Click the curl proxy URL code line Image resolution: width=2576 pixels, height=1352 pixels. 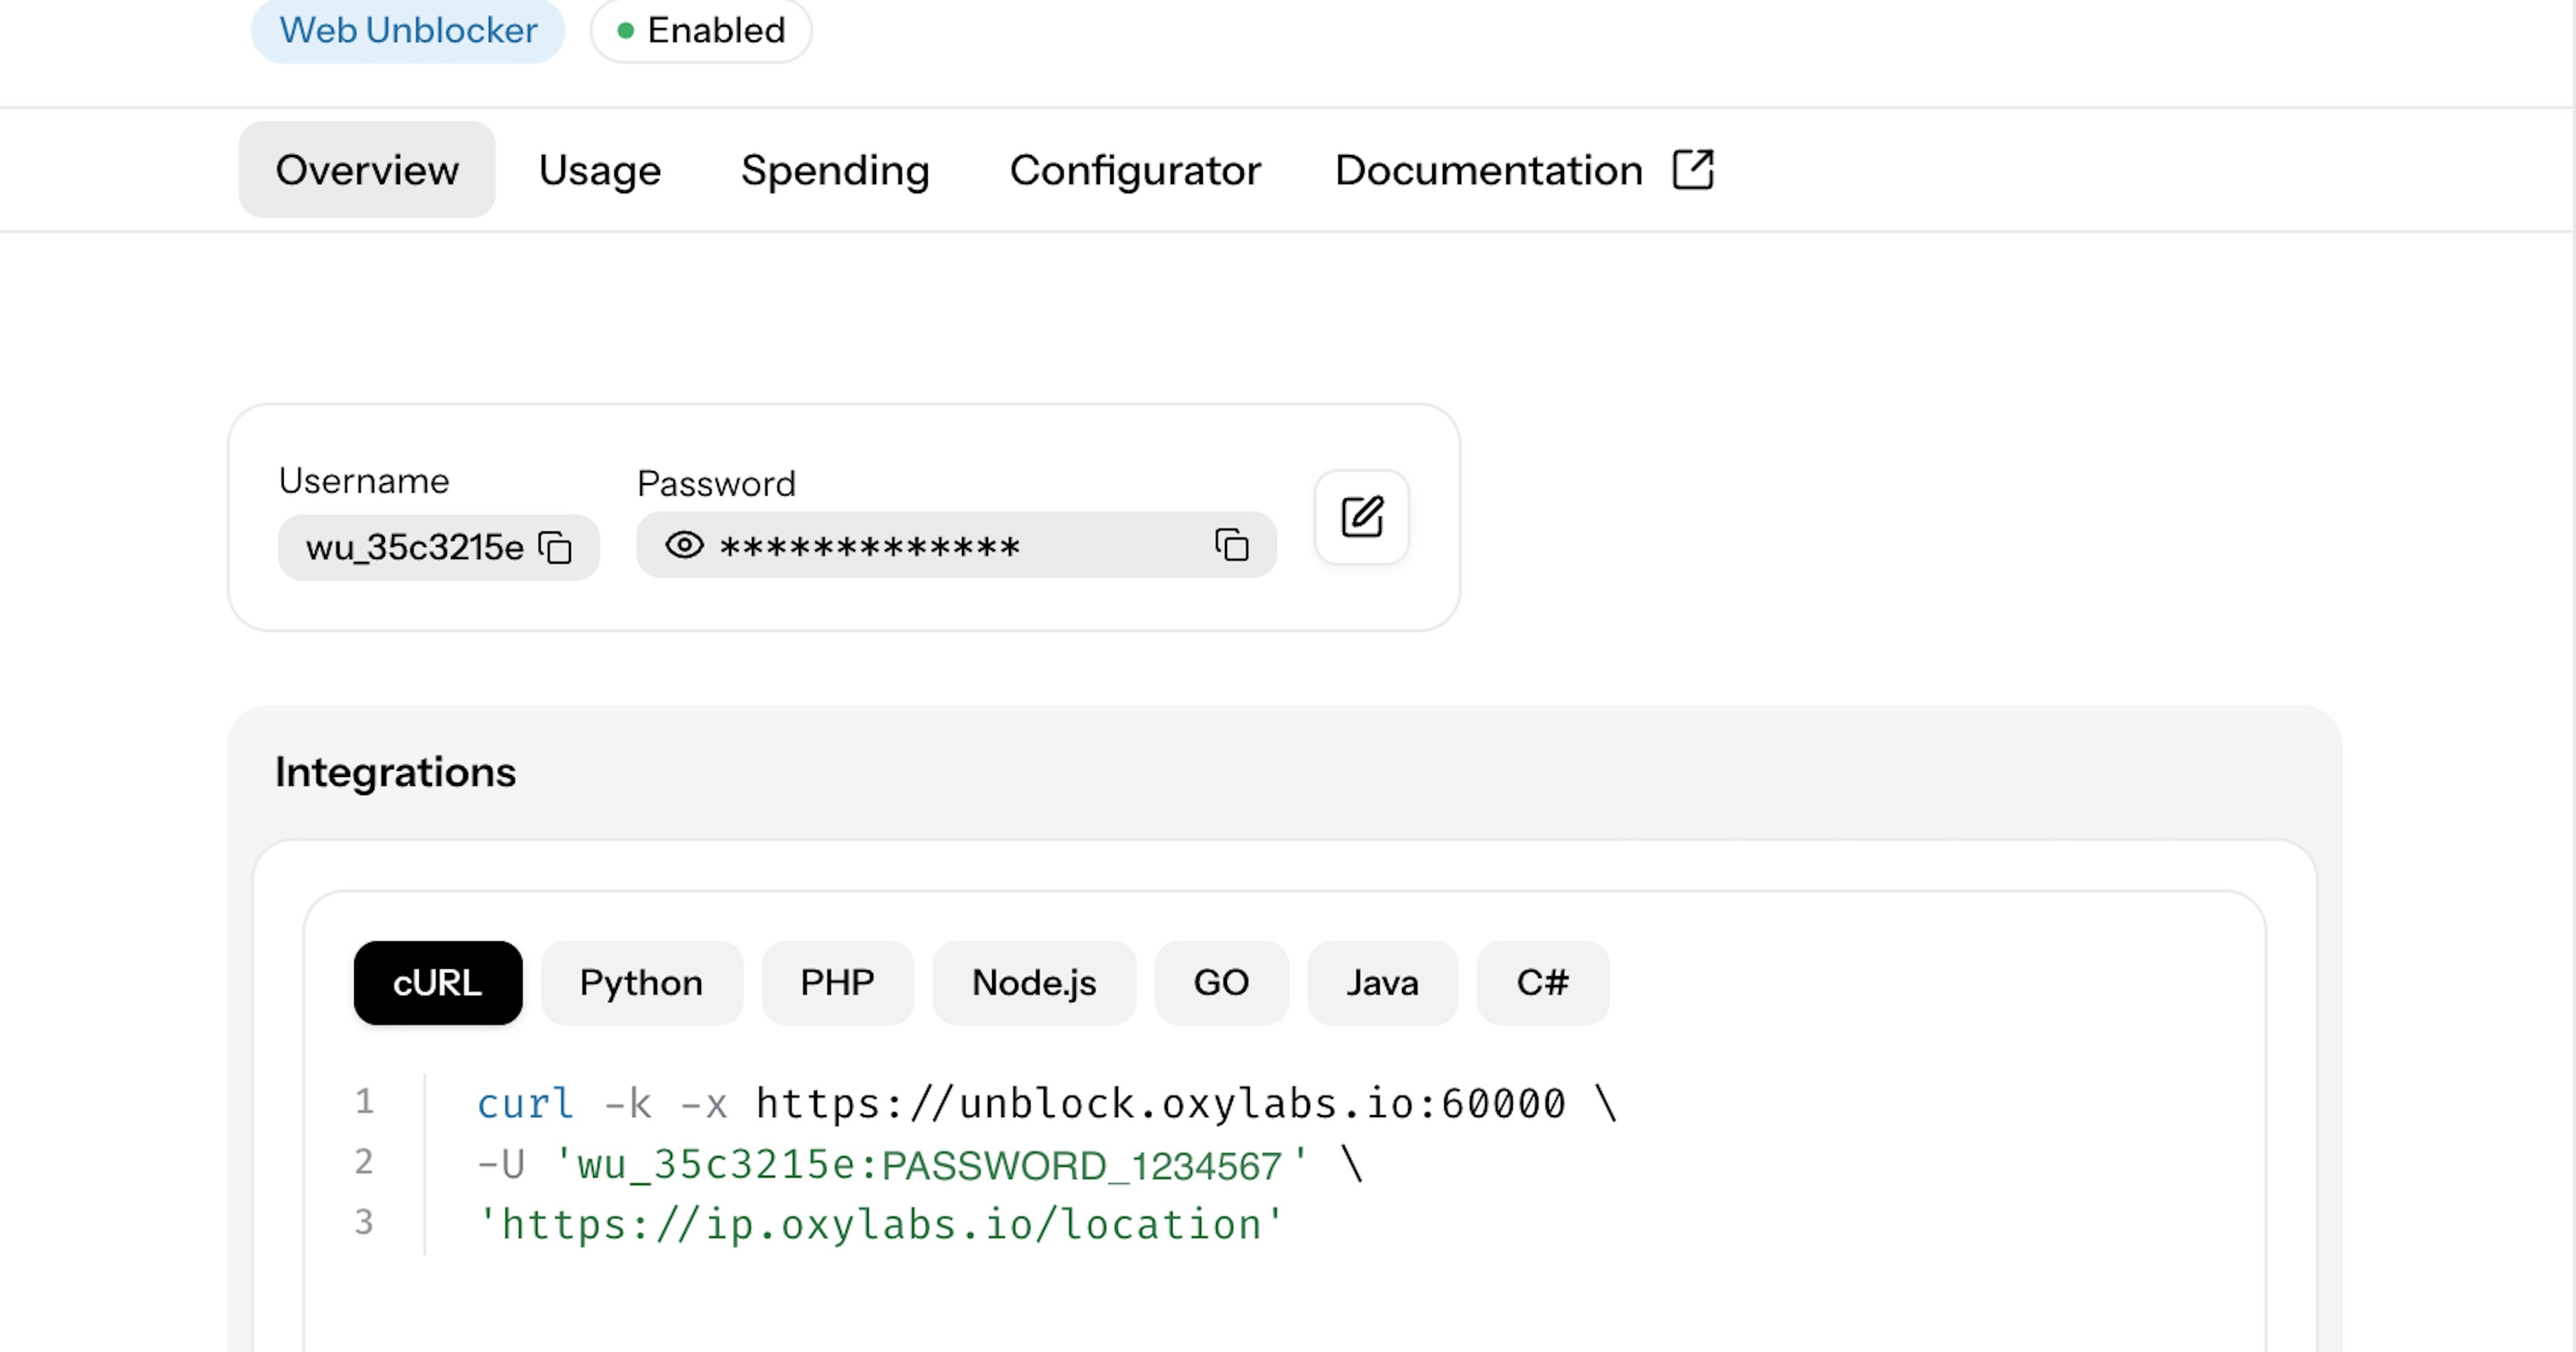click(x=1047, y=1104)
